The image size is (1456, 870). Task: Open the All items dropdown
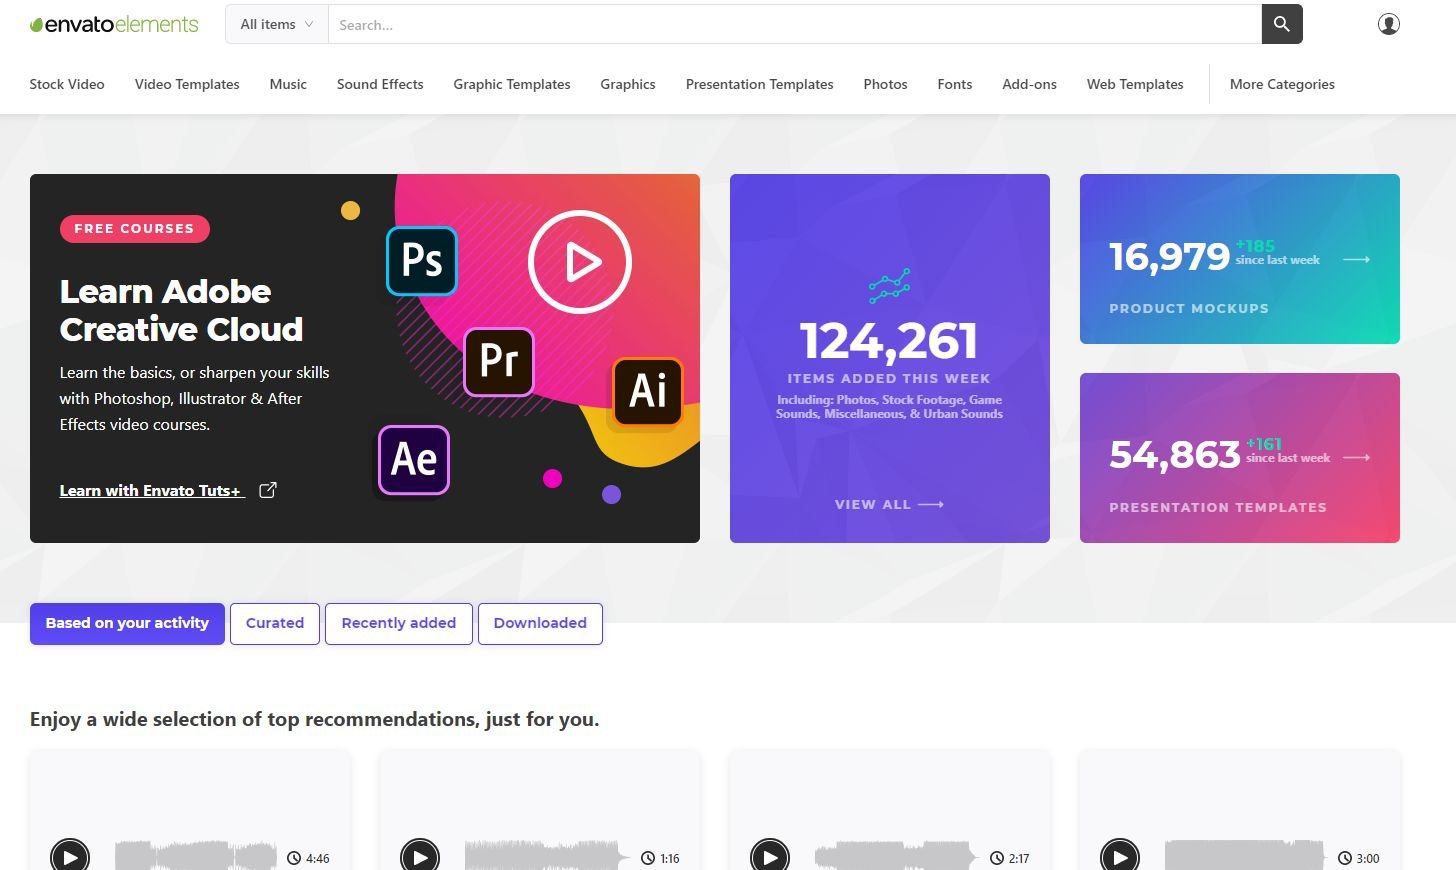(x=277, y=24)
